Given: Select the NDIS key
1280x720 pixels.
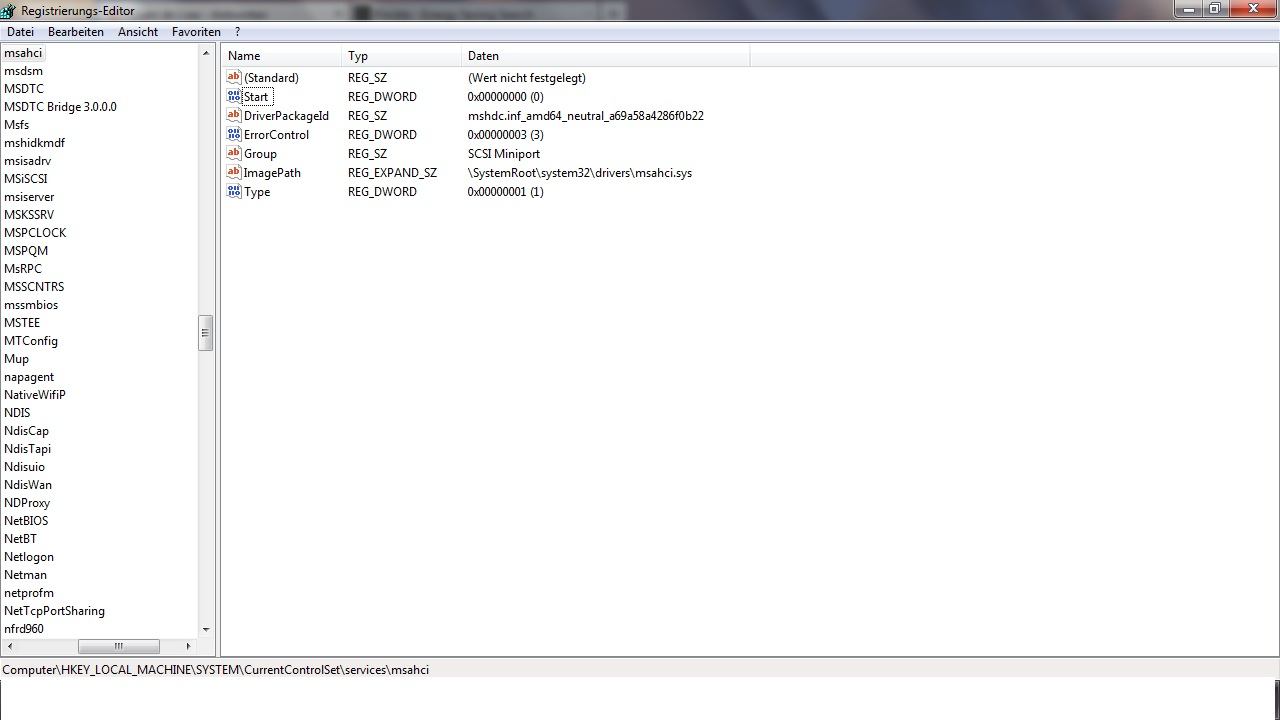Looking at the screenshot, I should click(x=17, y=413).
